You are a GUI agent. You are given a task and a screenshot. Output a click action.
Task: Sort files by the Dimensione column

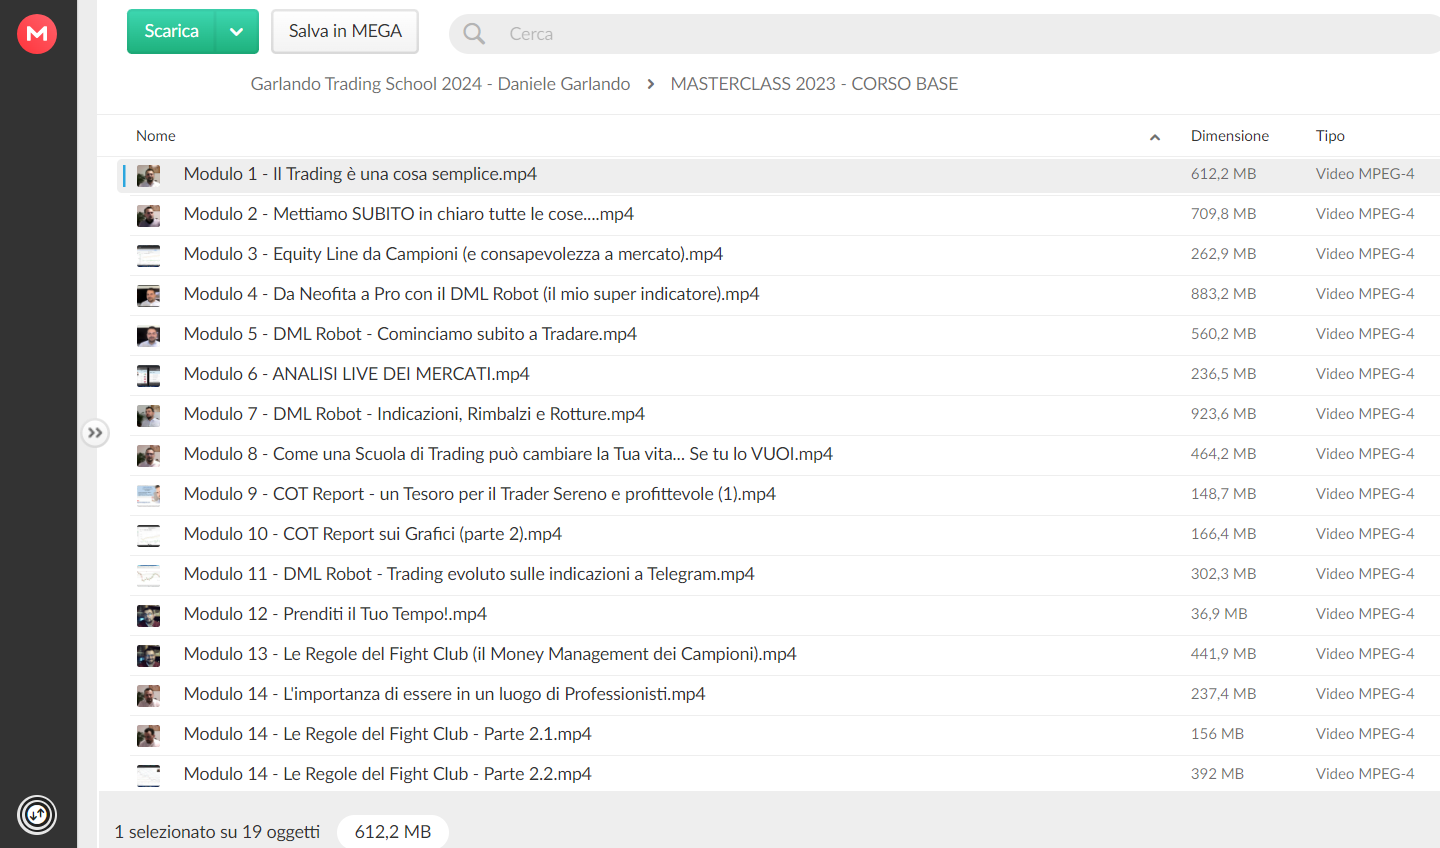(1229, 136)
